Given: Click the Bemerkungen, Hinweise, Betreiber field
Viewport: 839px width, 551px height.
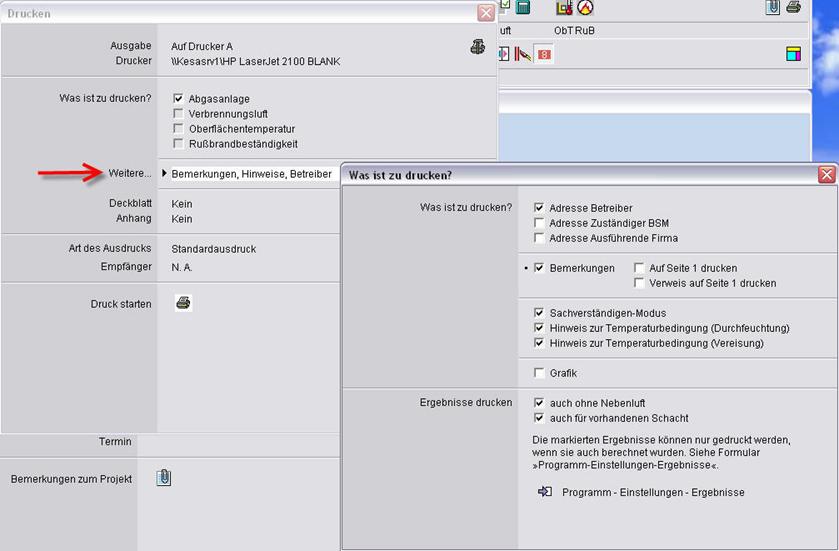Looking at the screenshot, I should click(251, 174).
